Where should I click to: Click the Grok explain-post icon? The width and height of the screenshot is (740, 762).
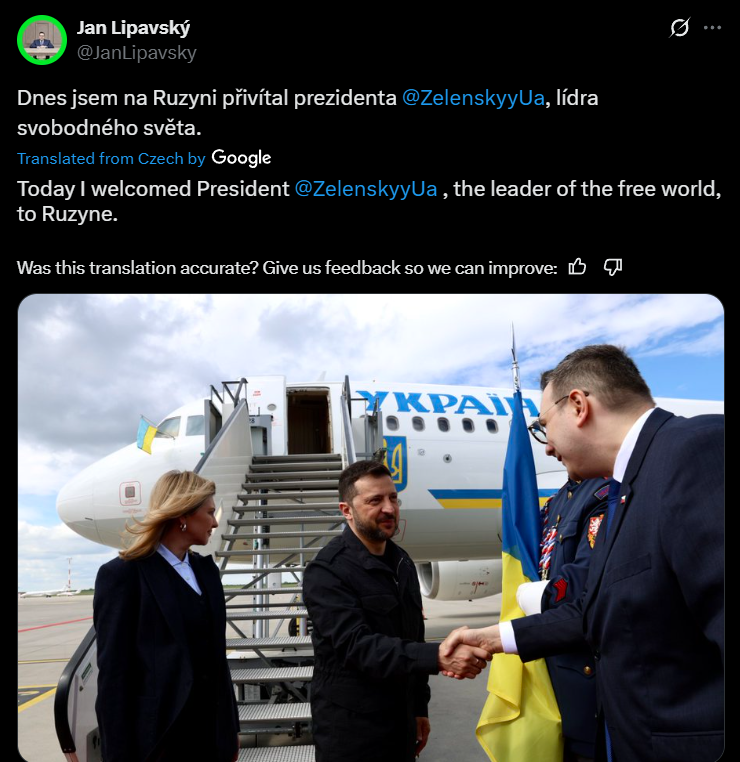click(679, 28)
